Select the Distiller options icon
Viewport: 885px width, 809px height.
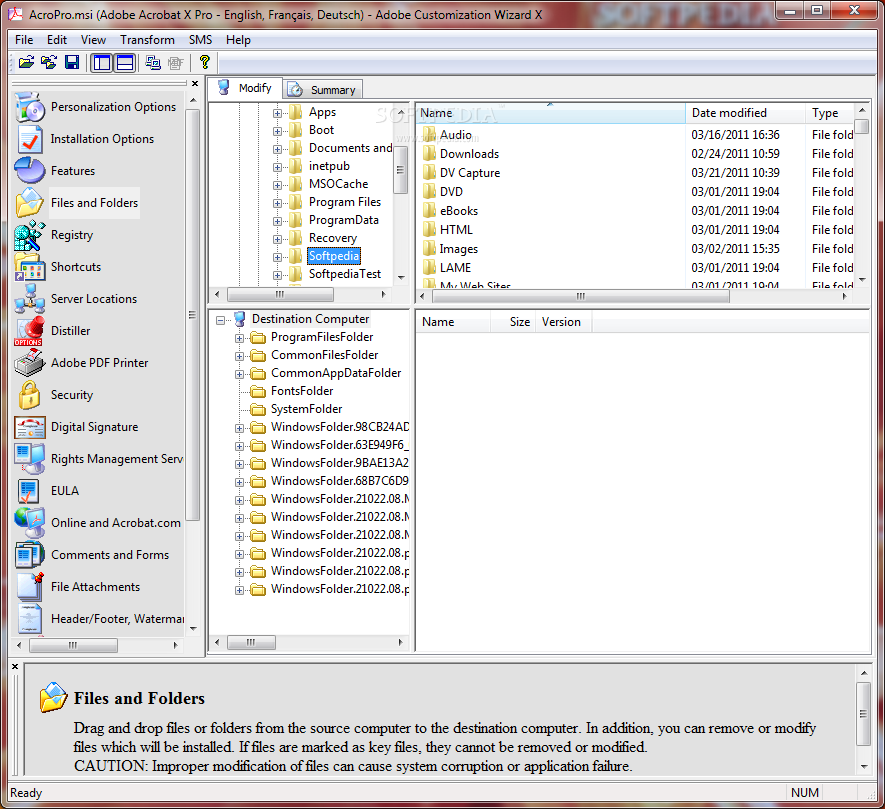pos(29,331)
